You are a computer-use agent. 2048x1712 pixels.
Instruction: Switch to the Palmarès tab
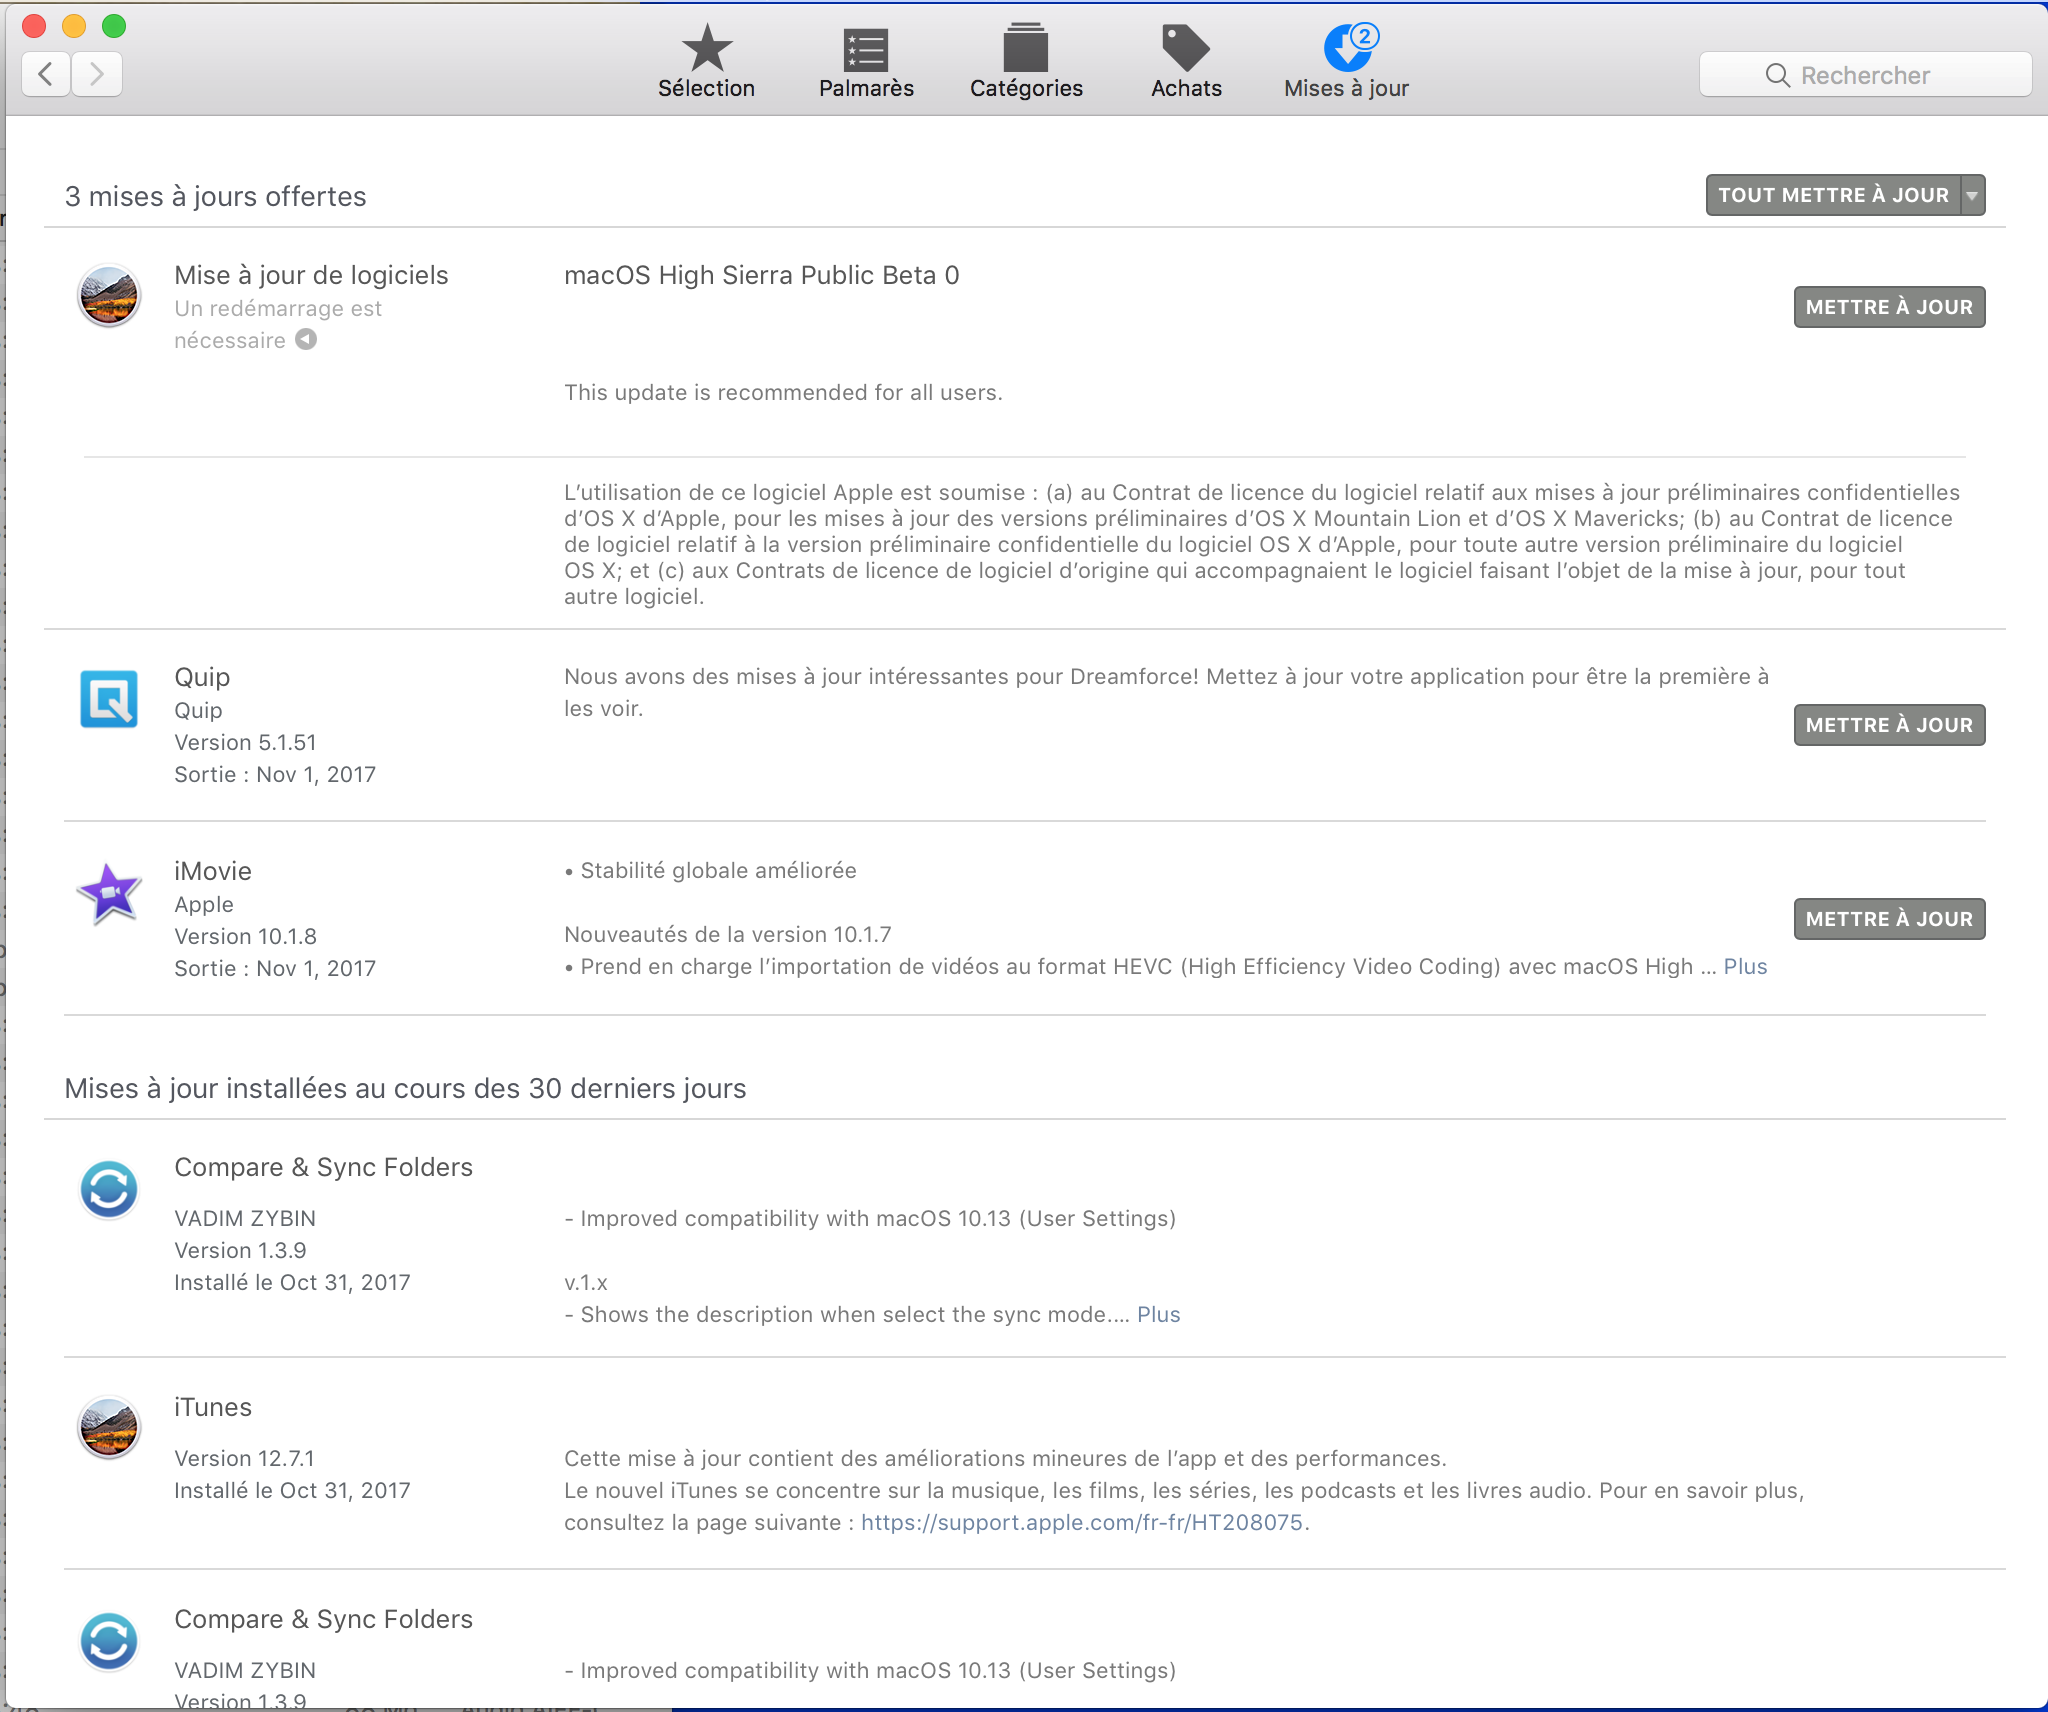tap(866, 62)
